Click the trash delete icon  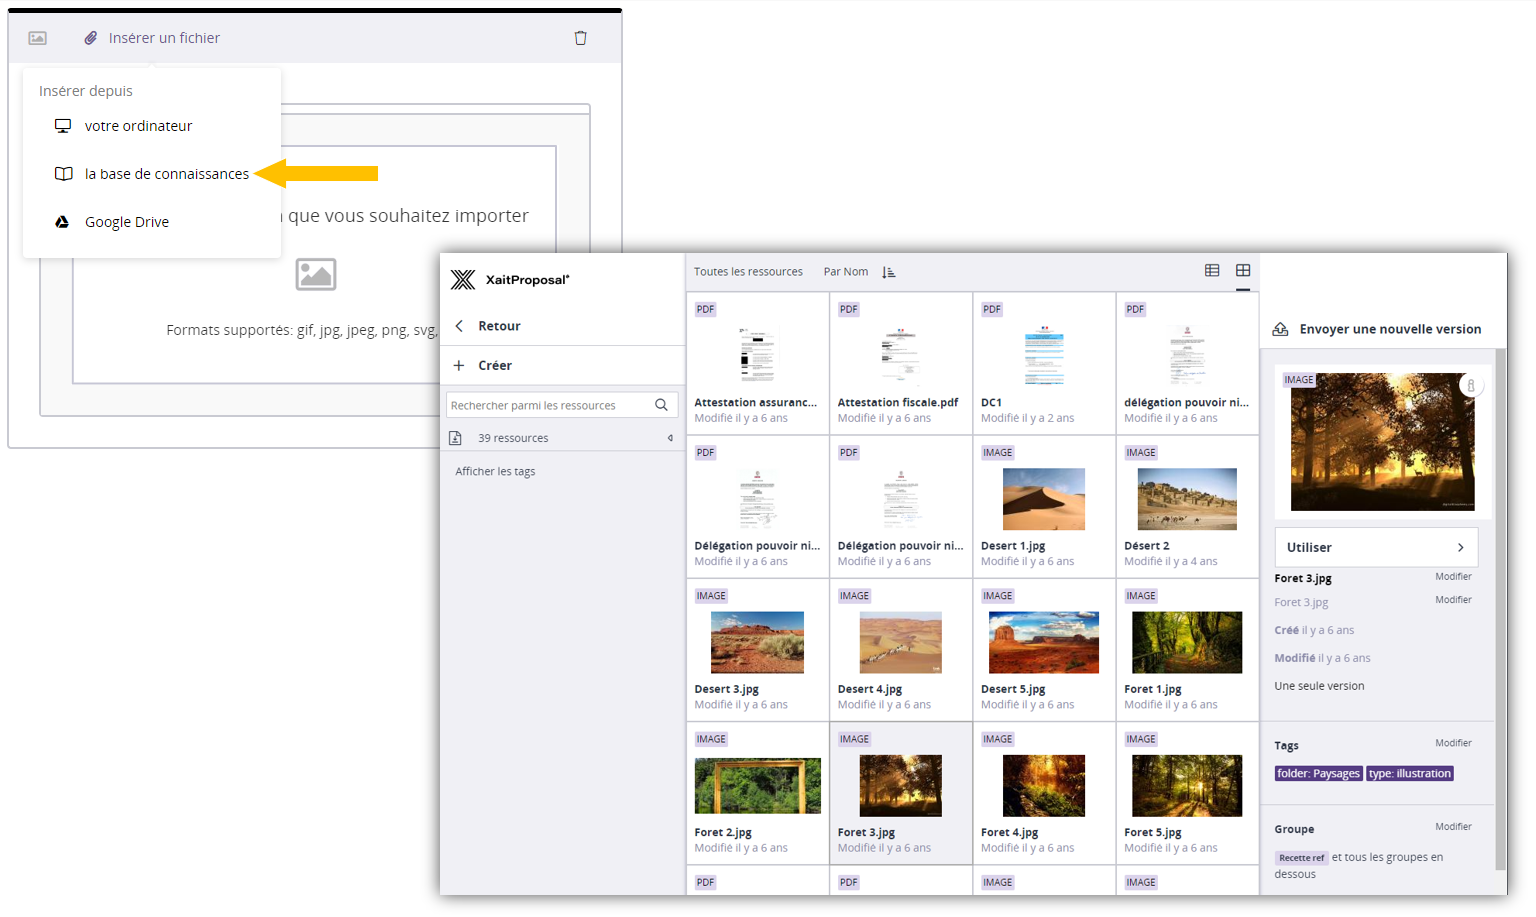[580, 38]
